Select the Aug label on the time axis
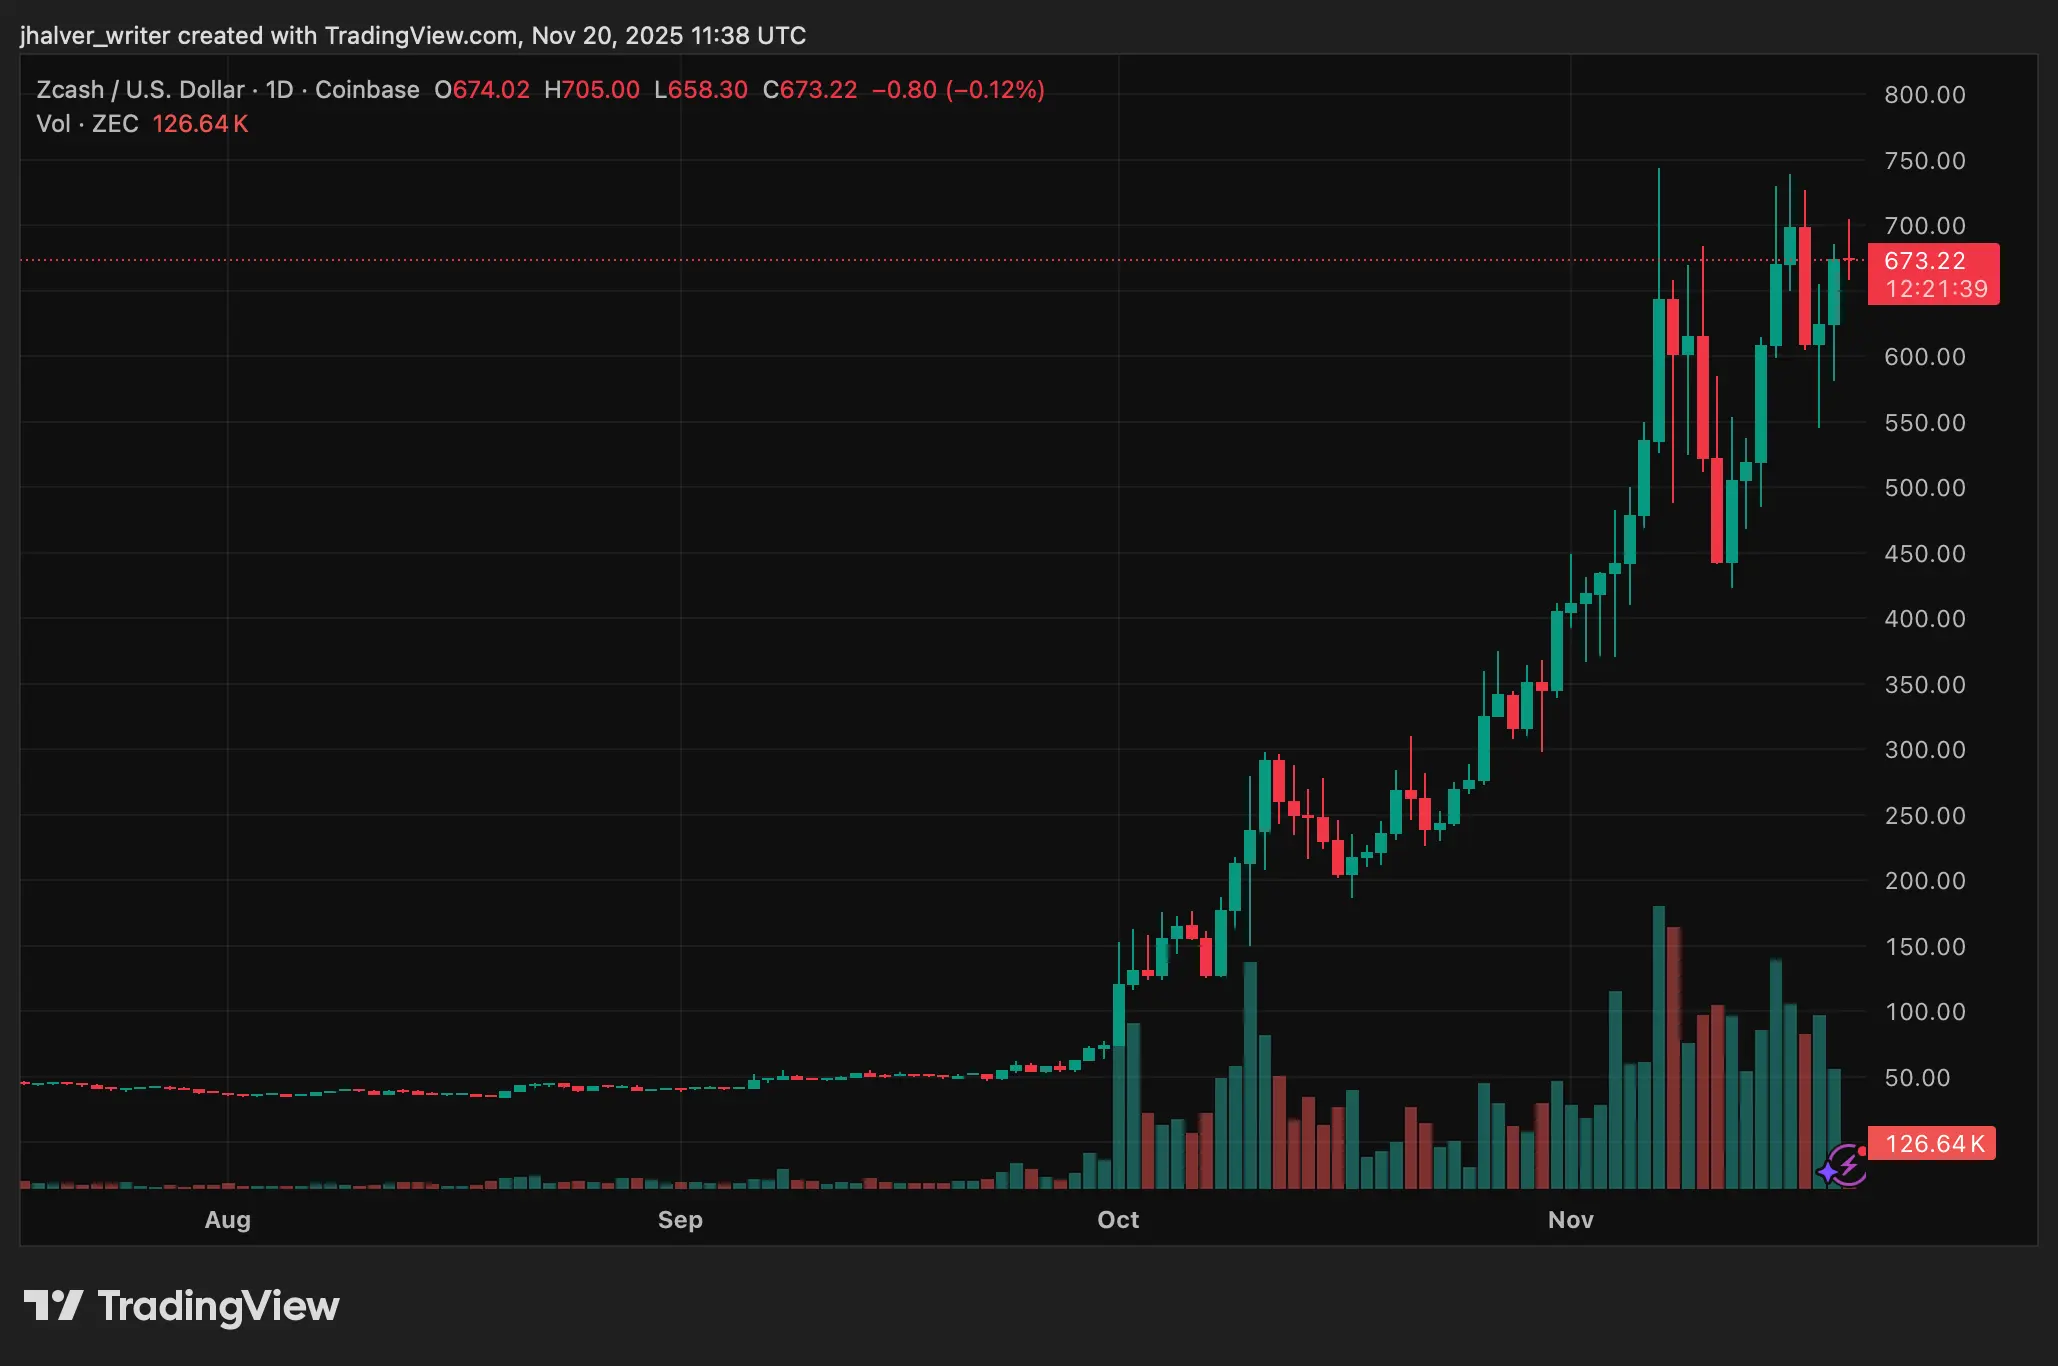The image size is (2058, 1366). pyautogui.click(x=228, y=1220)
